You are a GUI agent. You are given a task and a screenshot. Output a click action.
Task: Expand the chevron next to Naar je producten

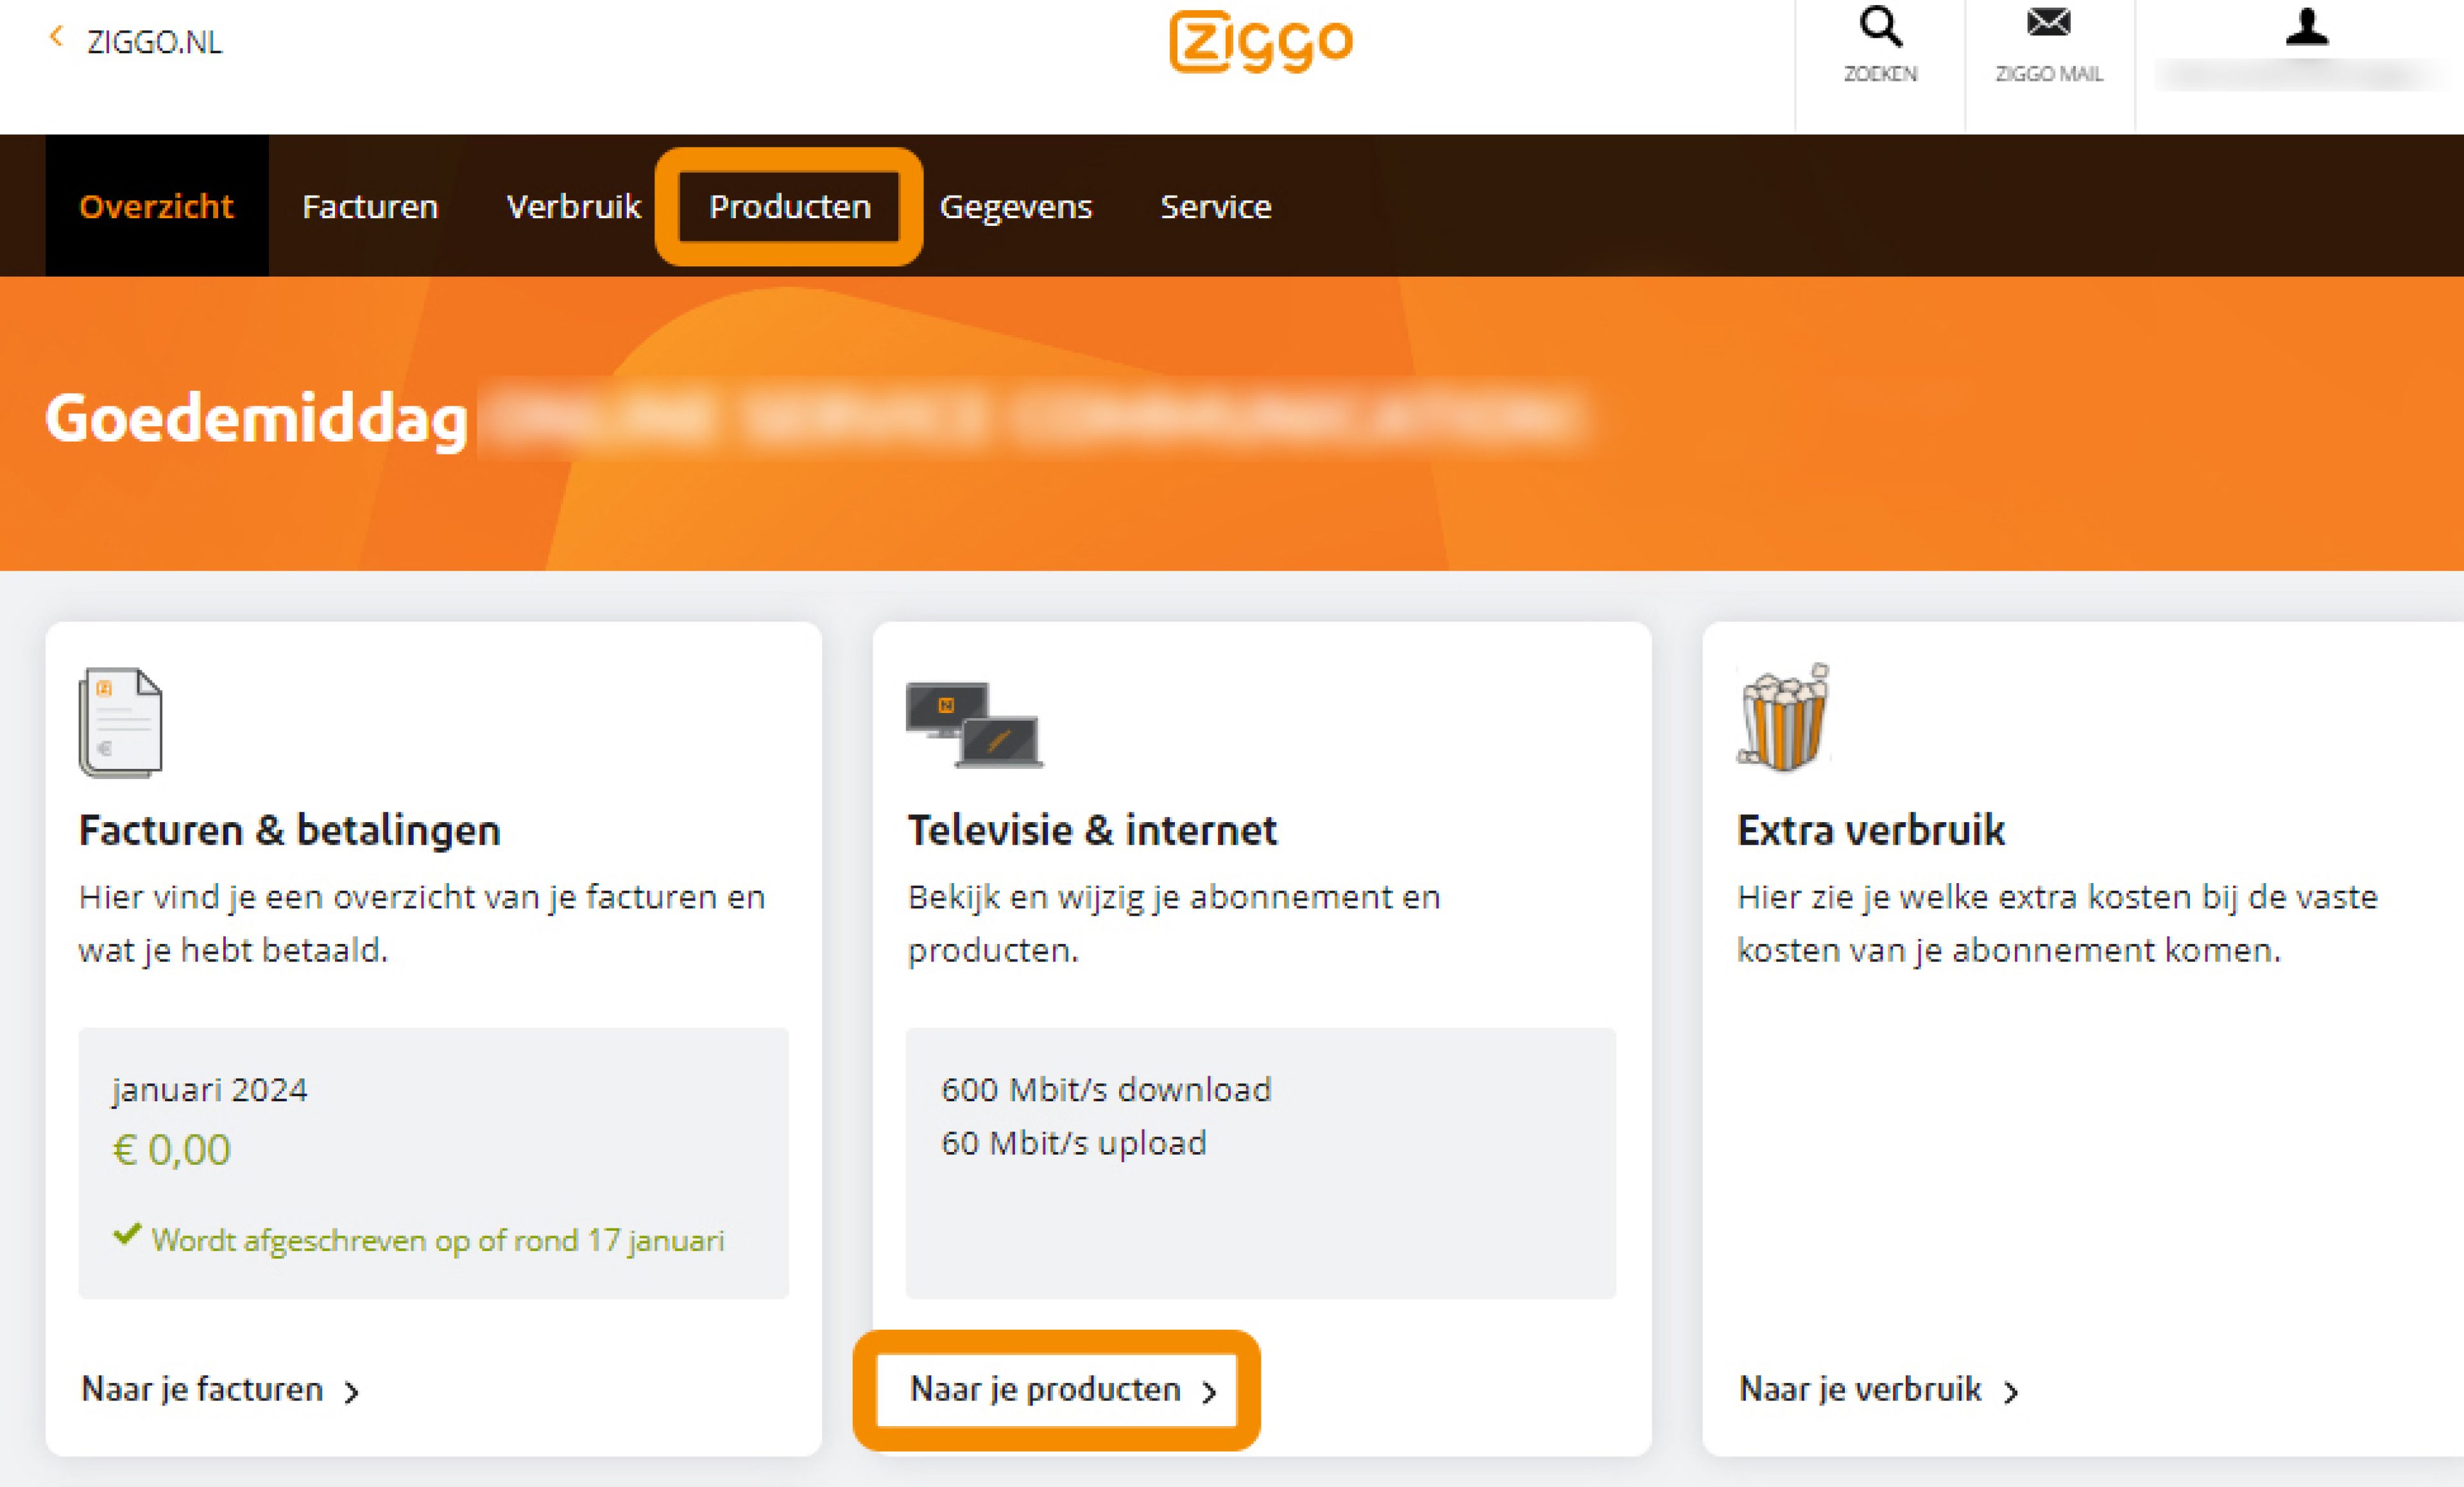(1211, 1391)
